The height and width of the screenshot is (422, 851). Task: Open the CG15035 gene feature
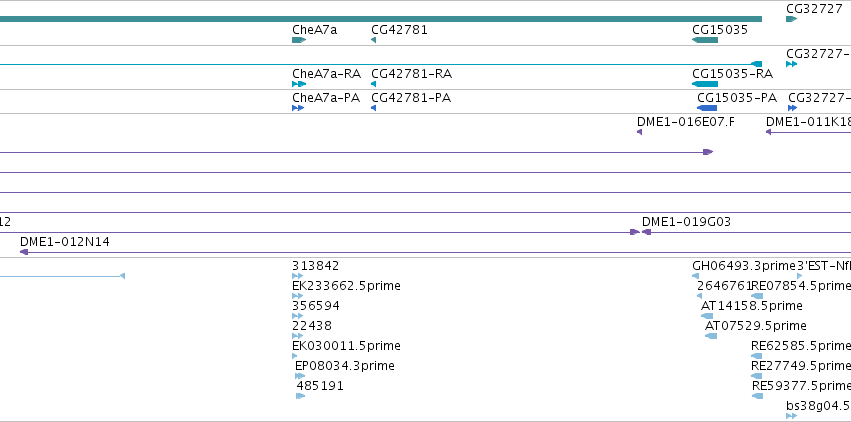pyautogui.click(x=705, y=40)
